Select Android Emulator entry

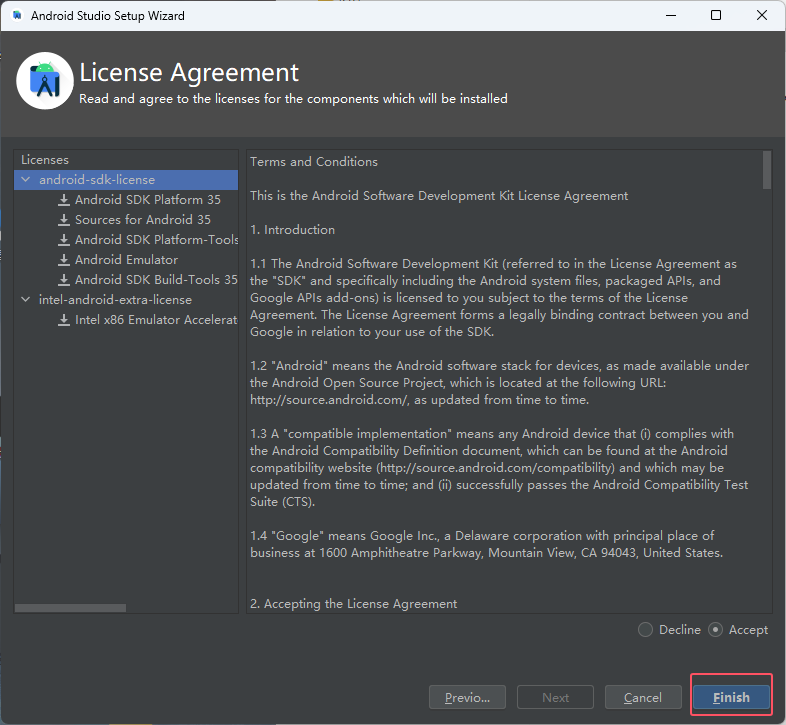coord(126,260)
